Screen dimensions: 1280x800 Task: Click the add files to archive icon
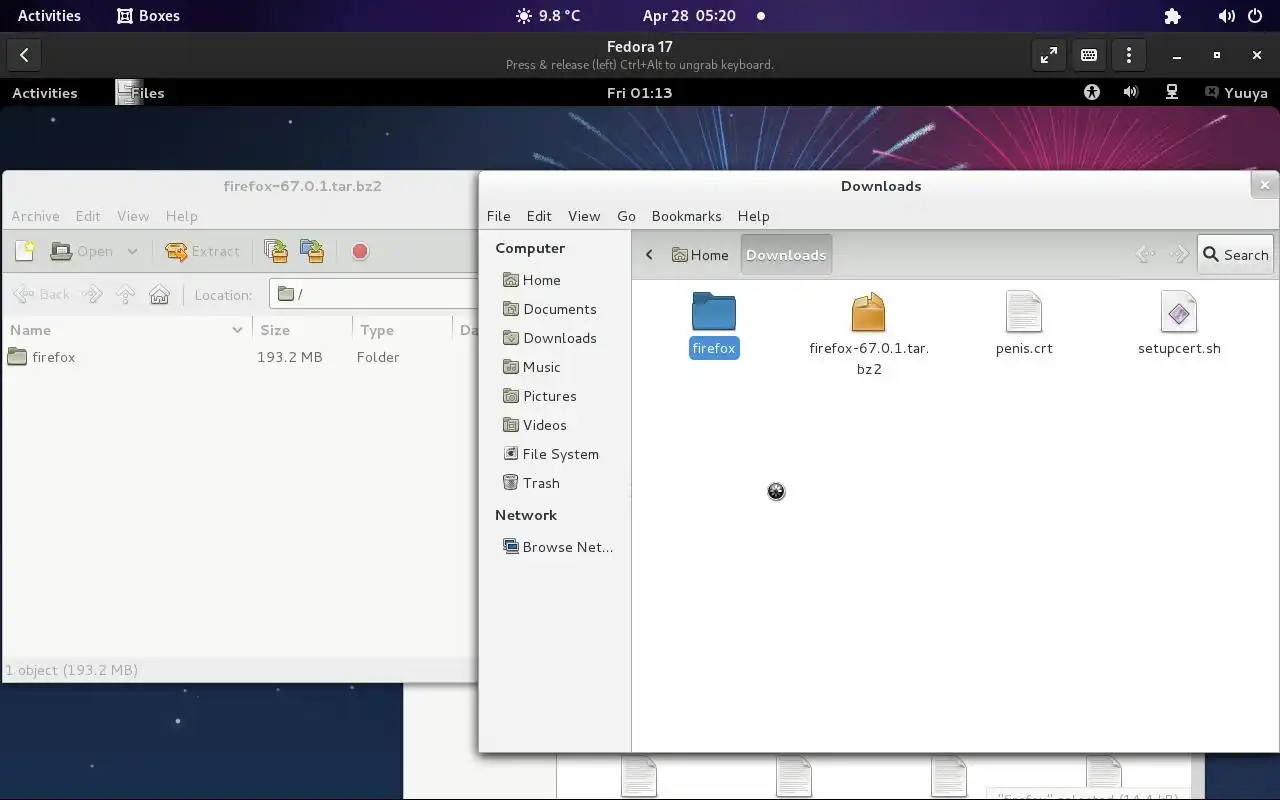click(276, 251)
